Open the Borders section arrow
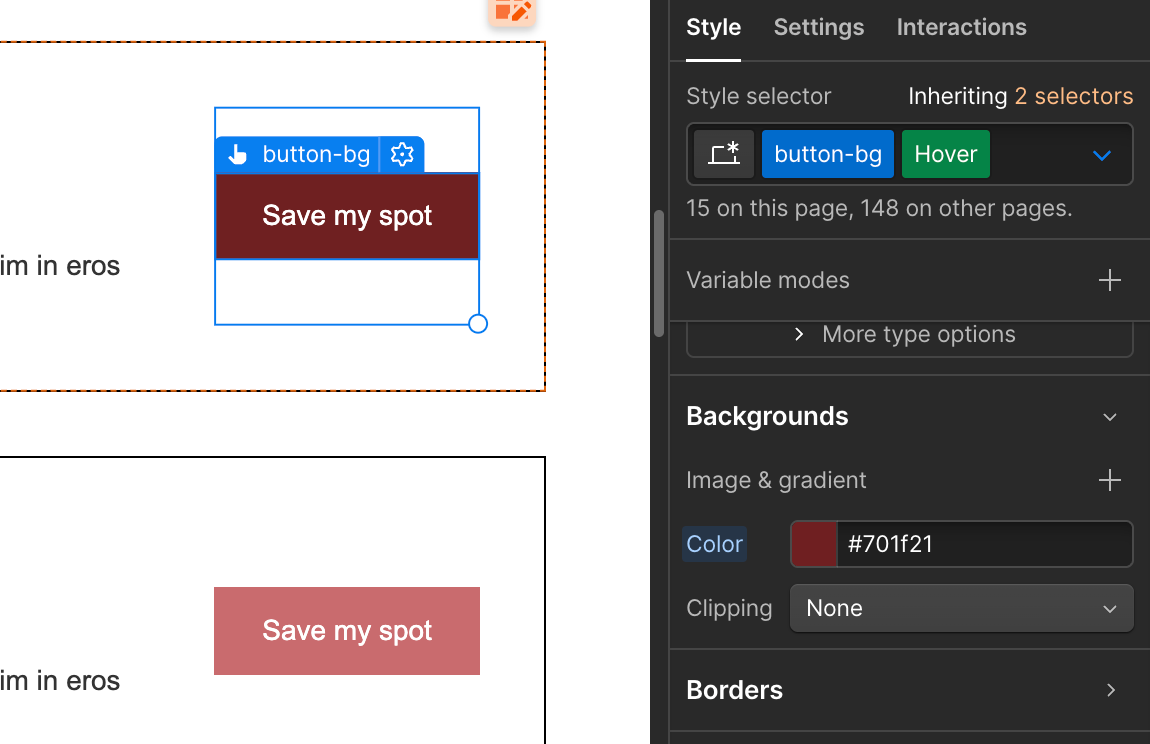The height and width of the screenshot is (744, 1150). pyautogui.click(x=1110, y=690)
